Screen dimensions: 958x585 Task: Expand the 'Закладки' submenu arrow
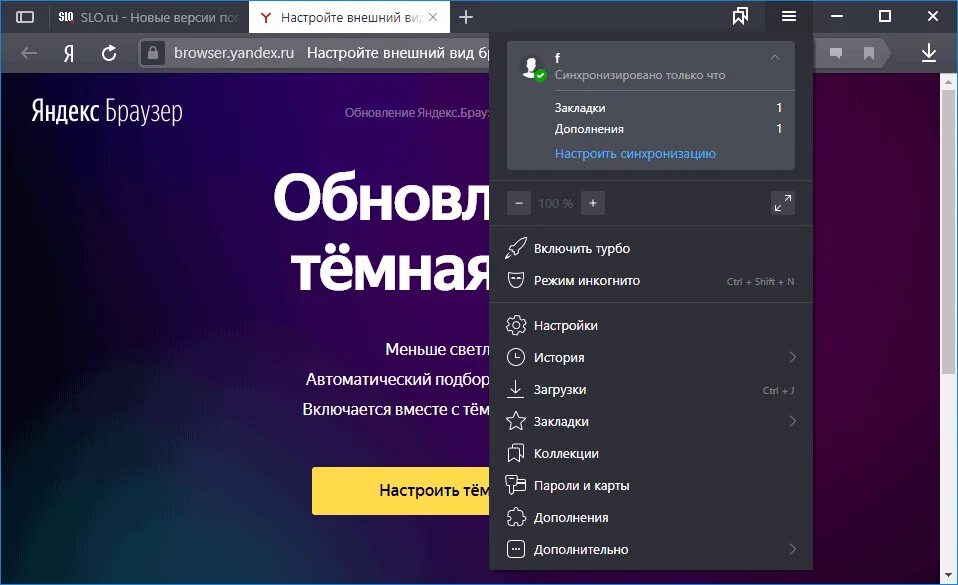tap(792, 421)
